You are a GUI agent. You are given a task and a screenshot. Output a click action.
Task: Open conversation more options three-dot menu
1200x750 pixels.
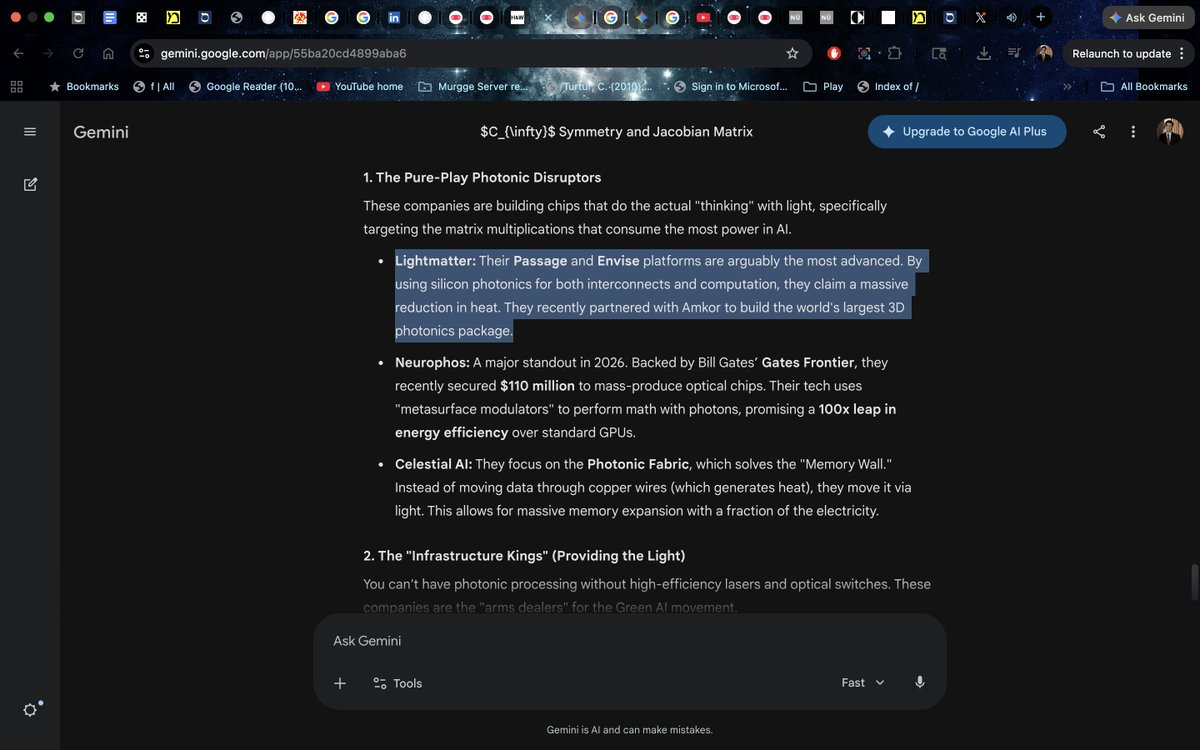(1133, 132)
